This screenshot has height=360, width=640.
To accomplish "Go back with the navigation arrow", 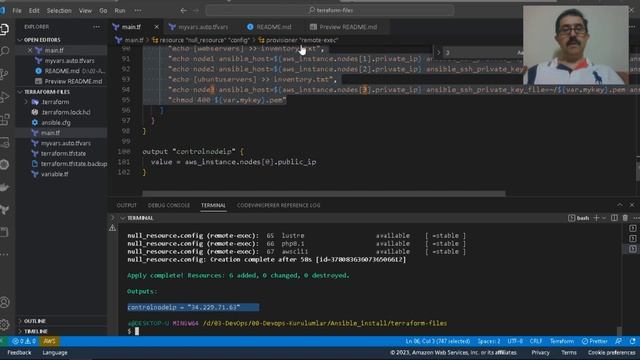I will 184,10.
